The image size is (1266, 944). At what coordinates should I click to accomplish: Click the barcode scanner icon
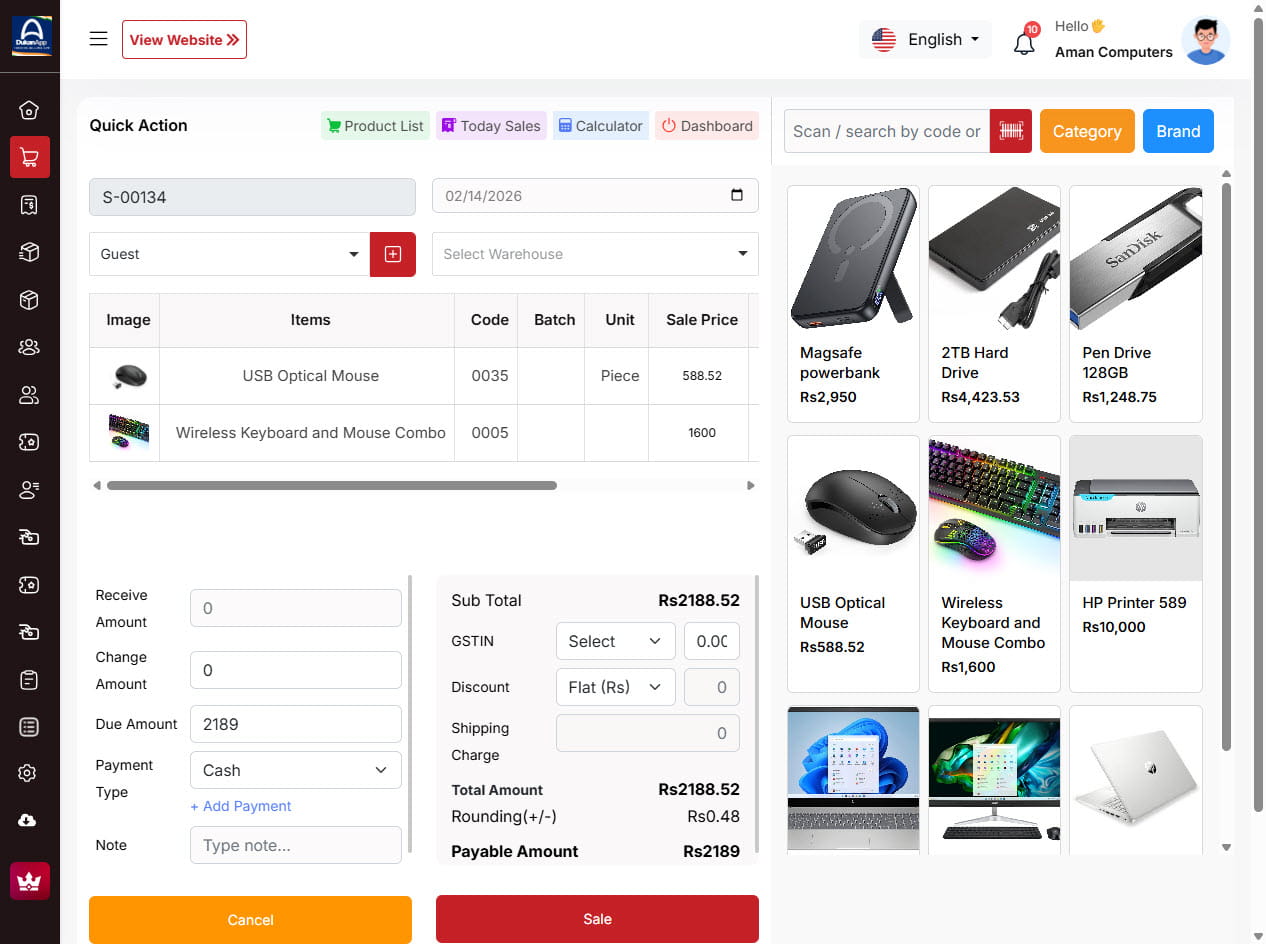click(x=1010, y=131)
